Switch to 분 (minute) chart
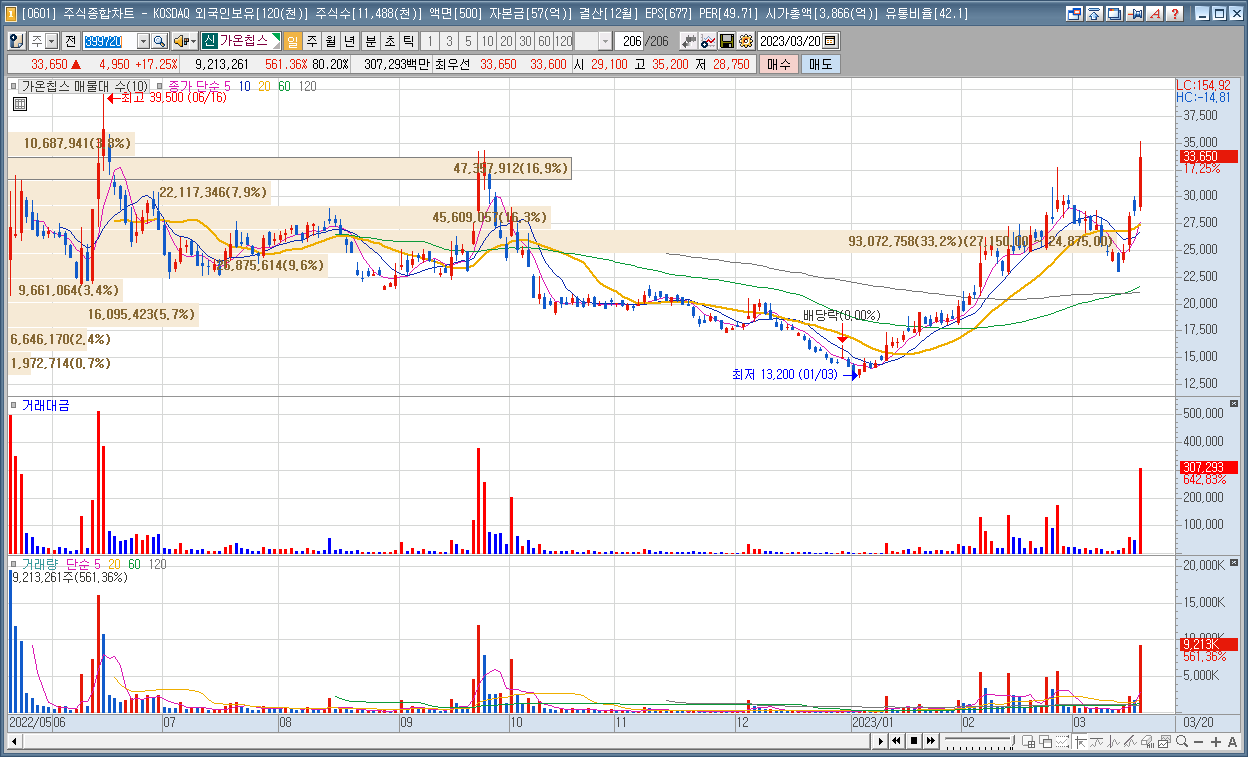This screenshot has height=757, width=1248. (370, 41)
